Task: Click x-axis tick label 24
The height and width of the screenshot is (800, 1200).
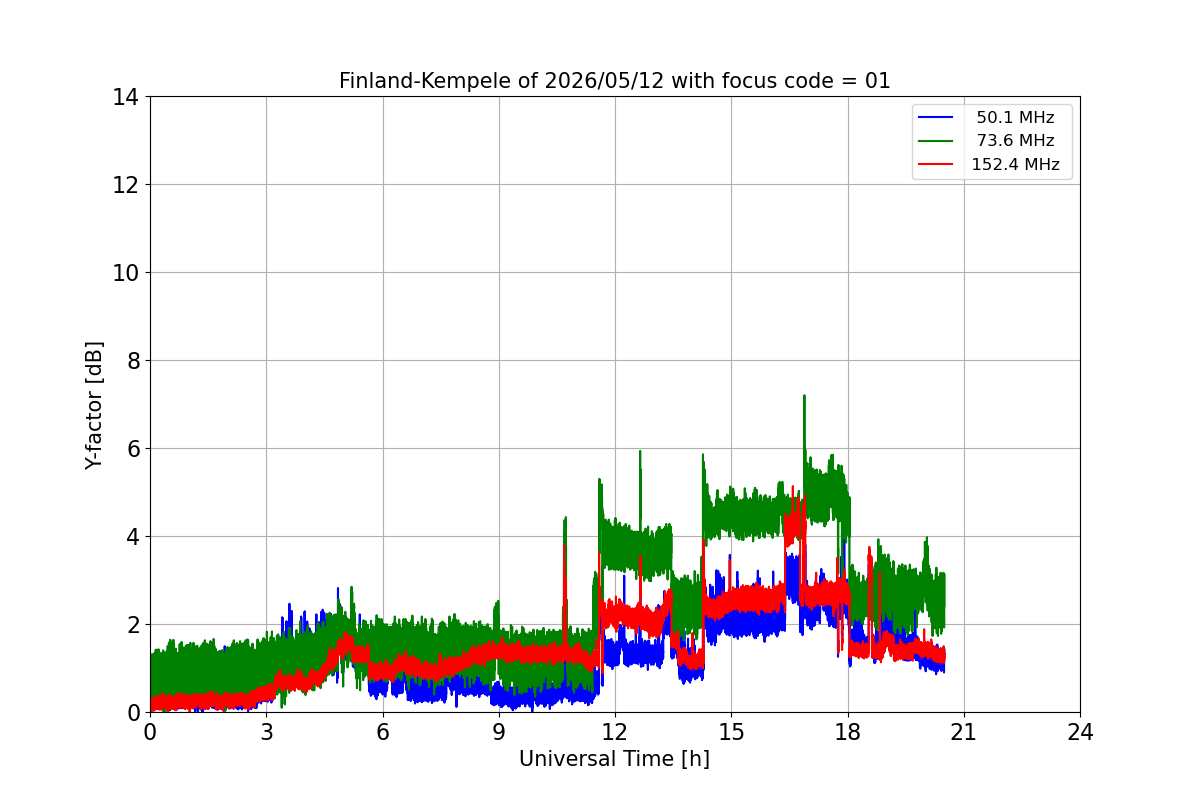Action: 1080,731
